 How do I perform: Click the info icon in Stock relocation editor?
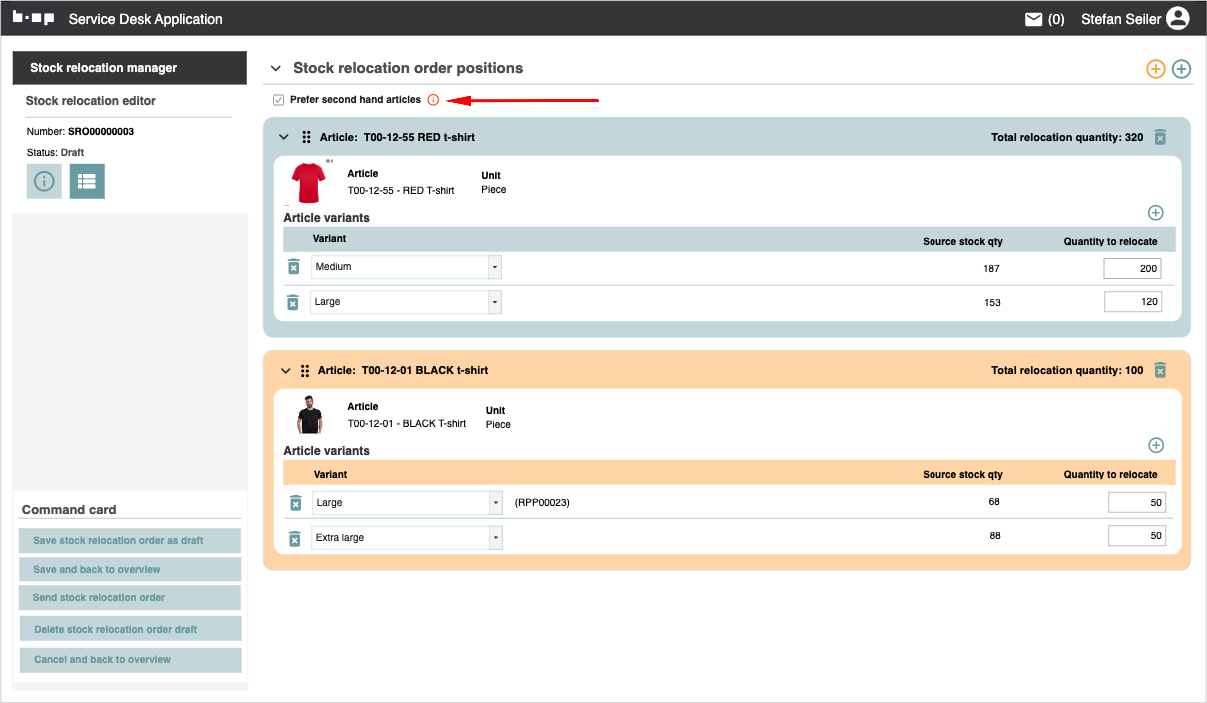(44, 181)
